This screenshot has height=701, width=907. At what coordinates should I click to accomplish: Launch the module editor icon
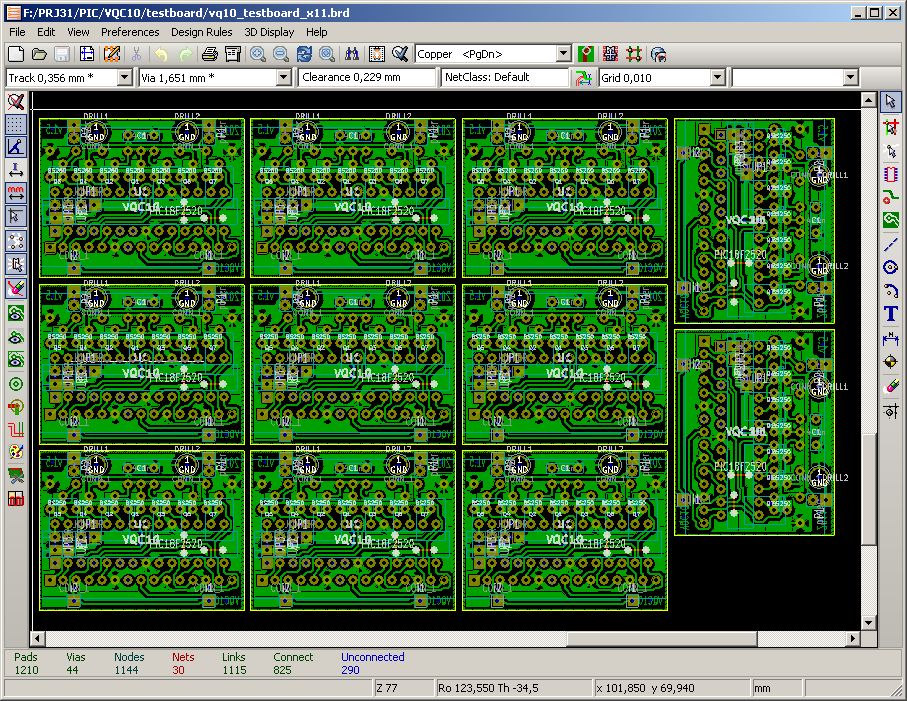click(112, 54)
